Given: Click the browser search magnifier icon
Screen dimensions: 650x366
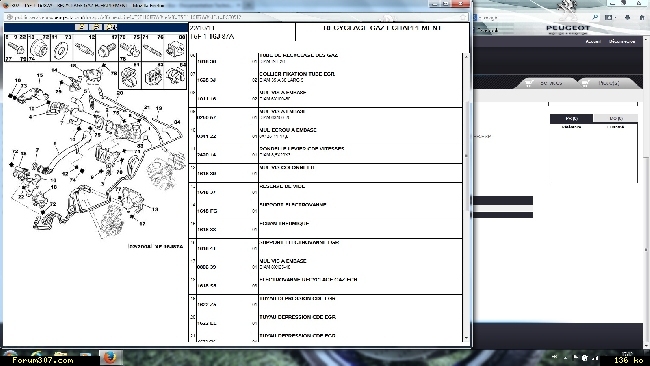Looking at the screenshot, I should 595,17.
